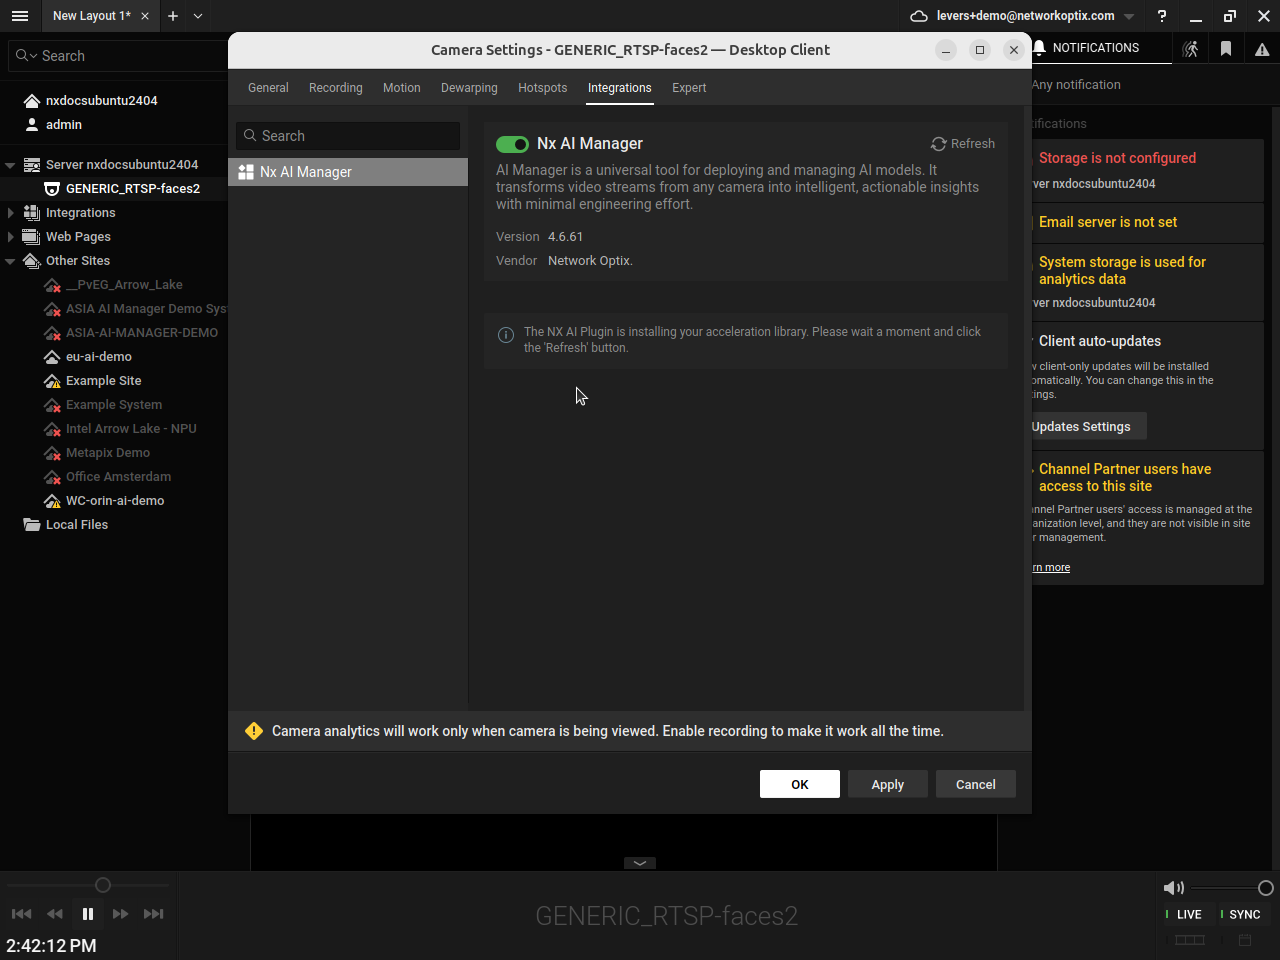Viewport: 1280px width, 960px height.
Task: Mute the audio speaker icon
Action: click(1173, 888)
